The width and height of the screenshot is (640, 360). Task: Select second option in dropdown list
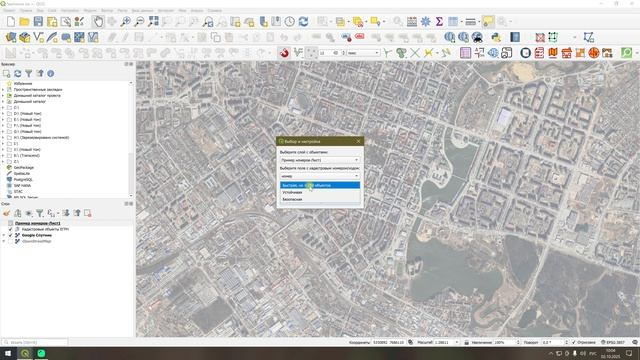tap(320, 192)
